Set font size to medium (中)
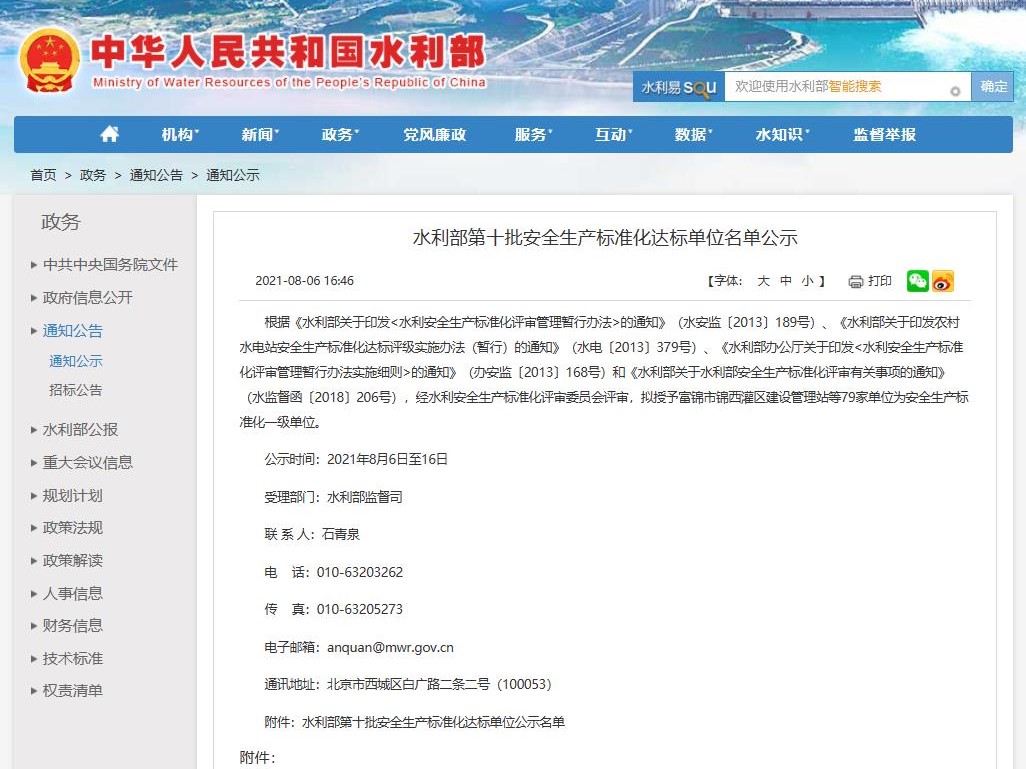This screenshot has height=769, width=1026. [786, 281]
